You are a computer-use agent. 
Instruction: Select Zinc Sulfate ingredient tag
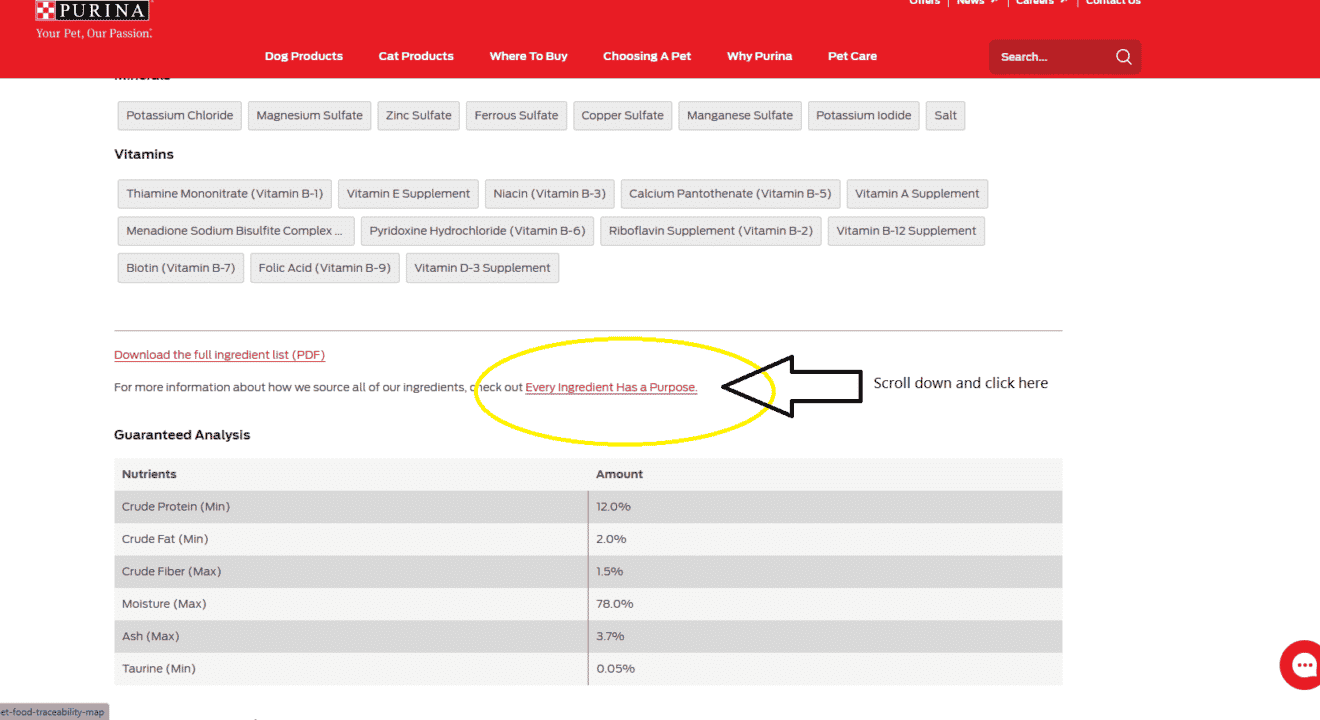click(419, 115)
